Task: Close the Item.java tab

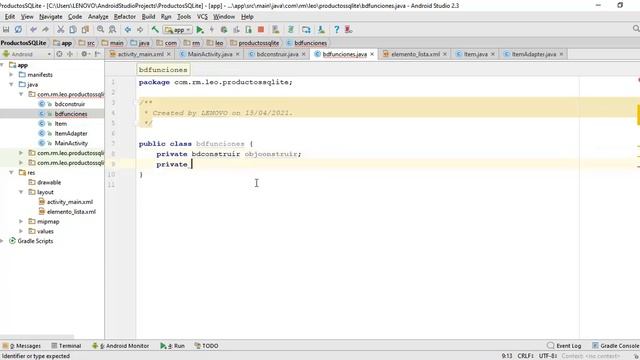Action: (493, 54)
